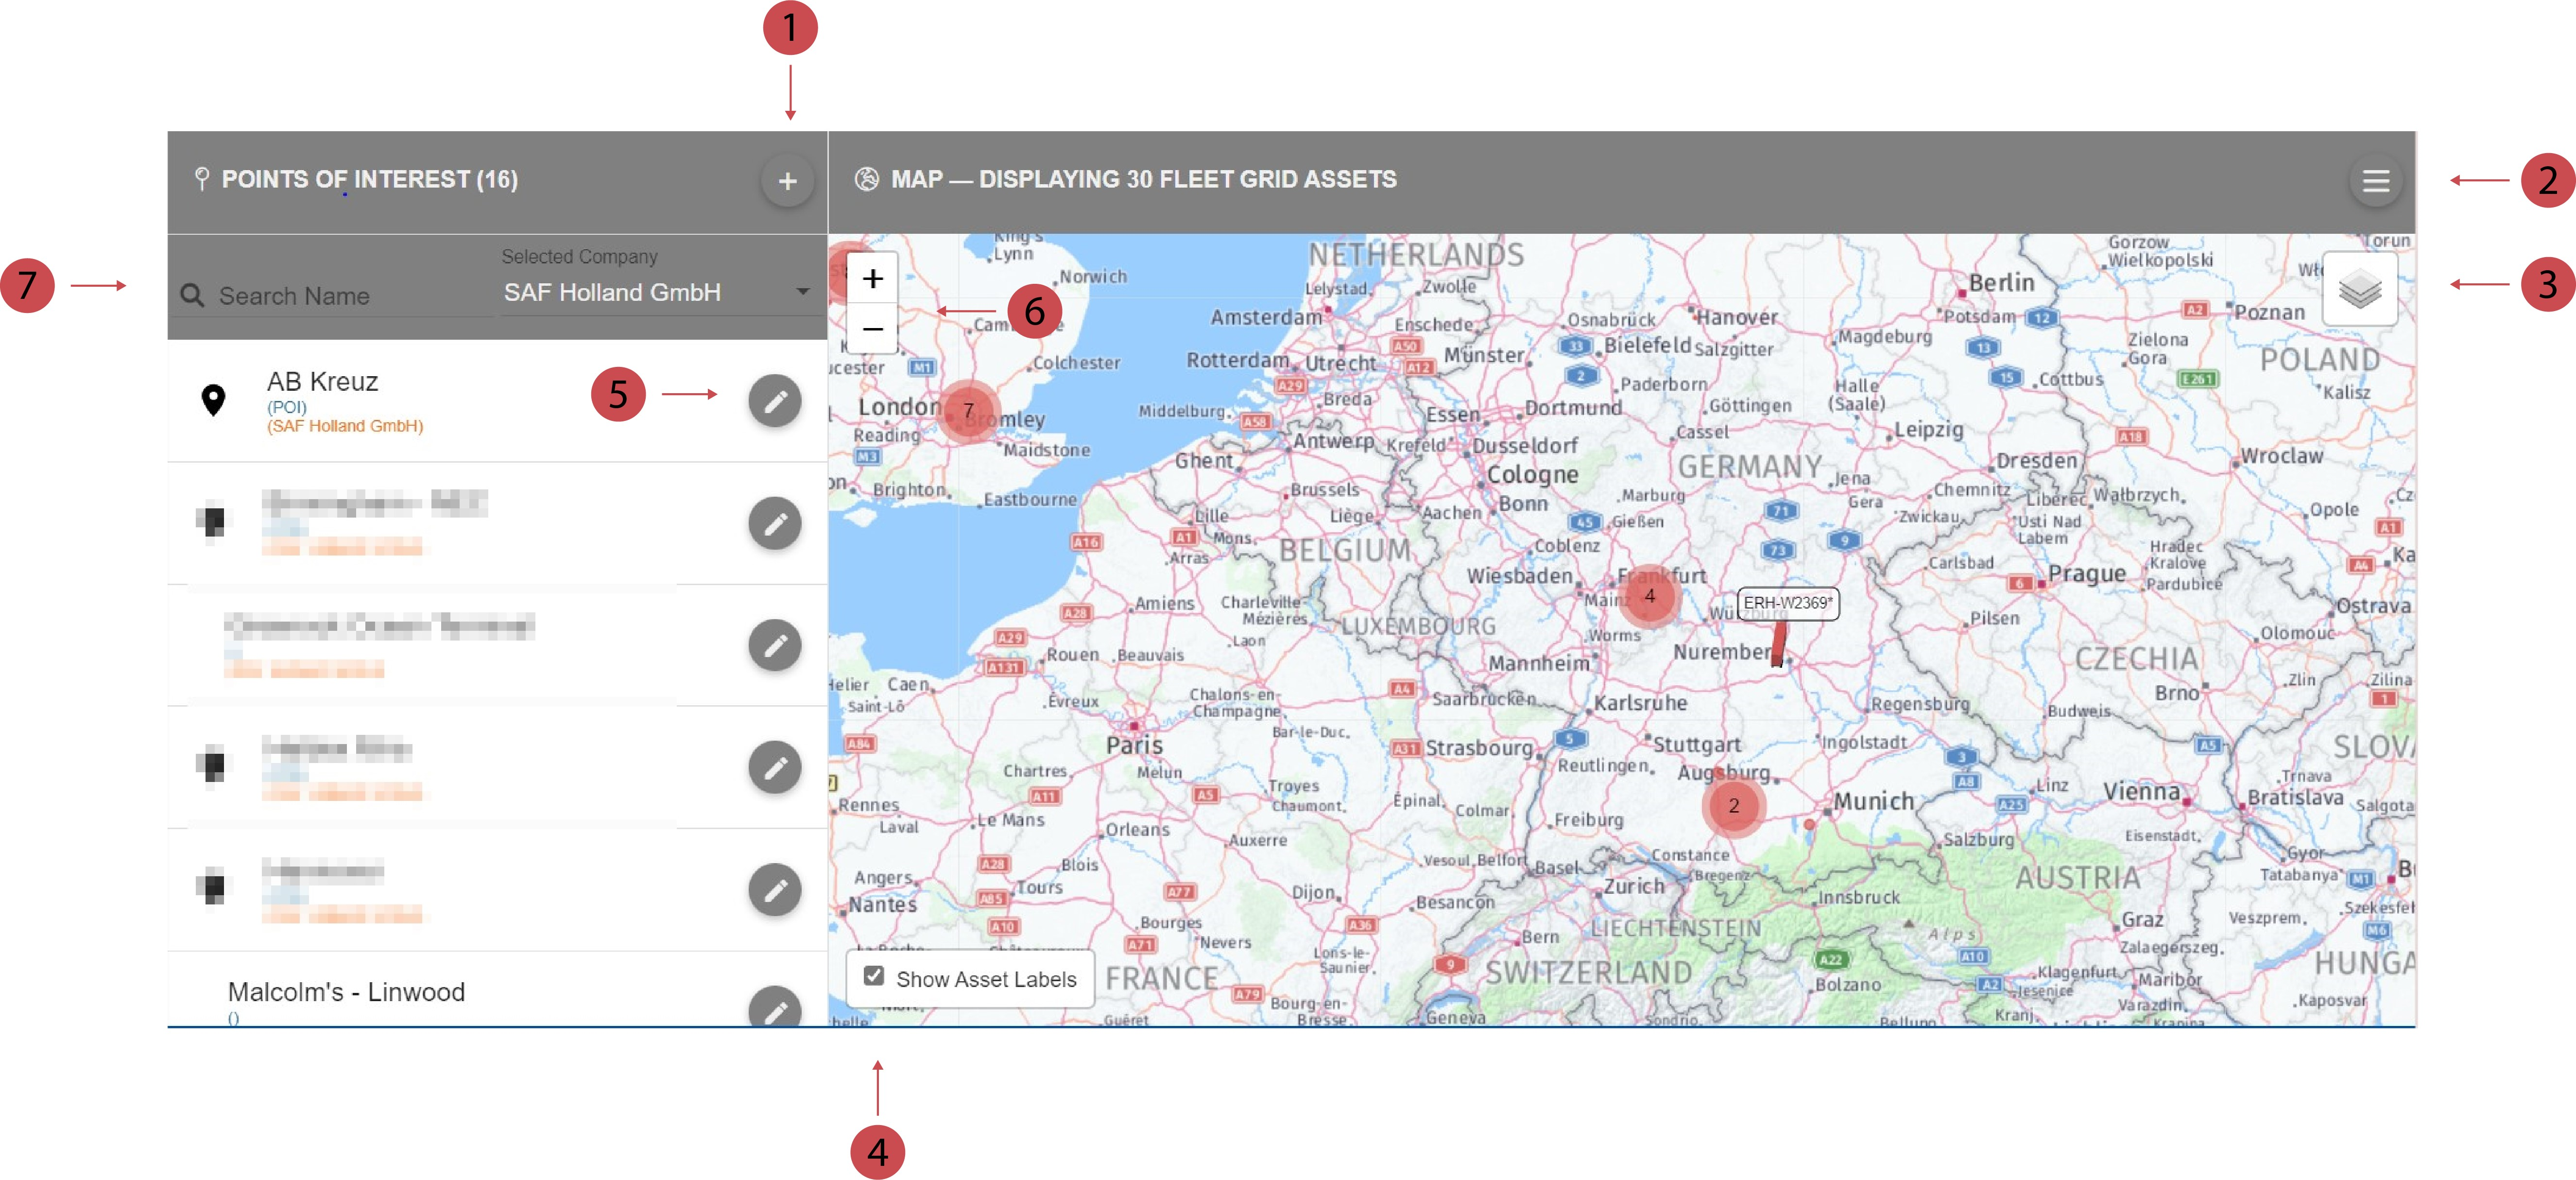Click the cluster of 4 near Frankfurt
Screen dimensions: 2576x1180
tap(1649, 596)
